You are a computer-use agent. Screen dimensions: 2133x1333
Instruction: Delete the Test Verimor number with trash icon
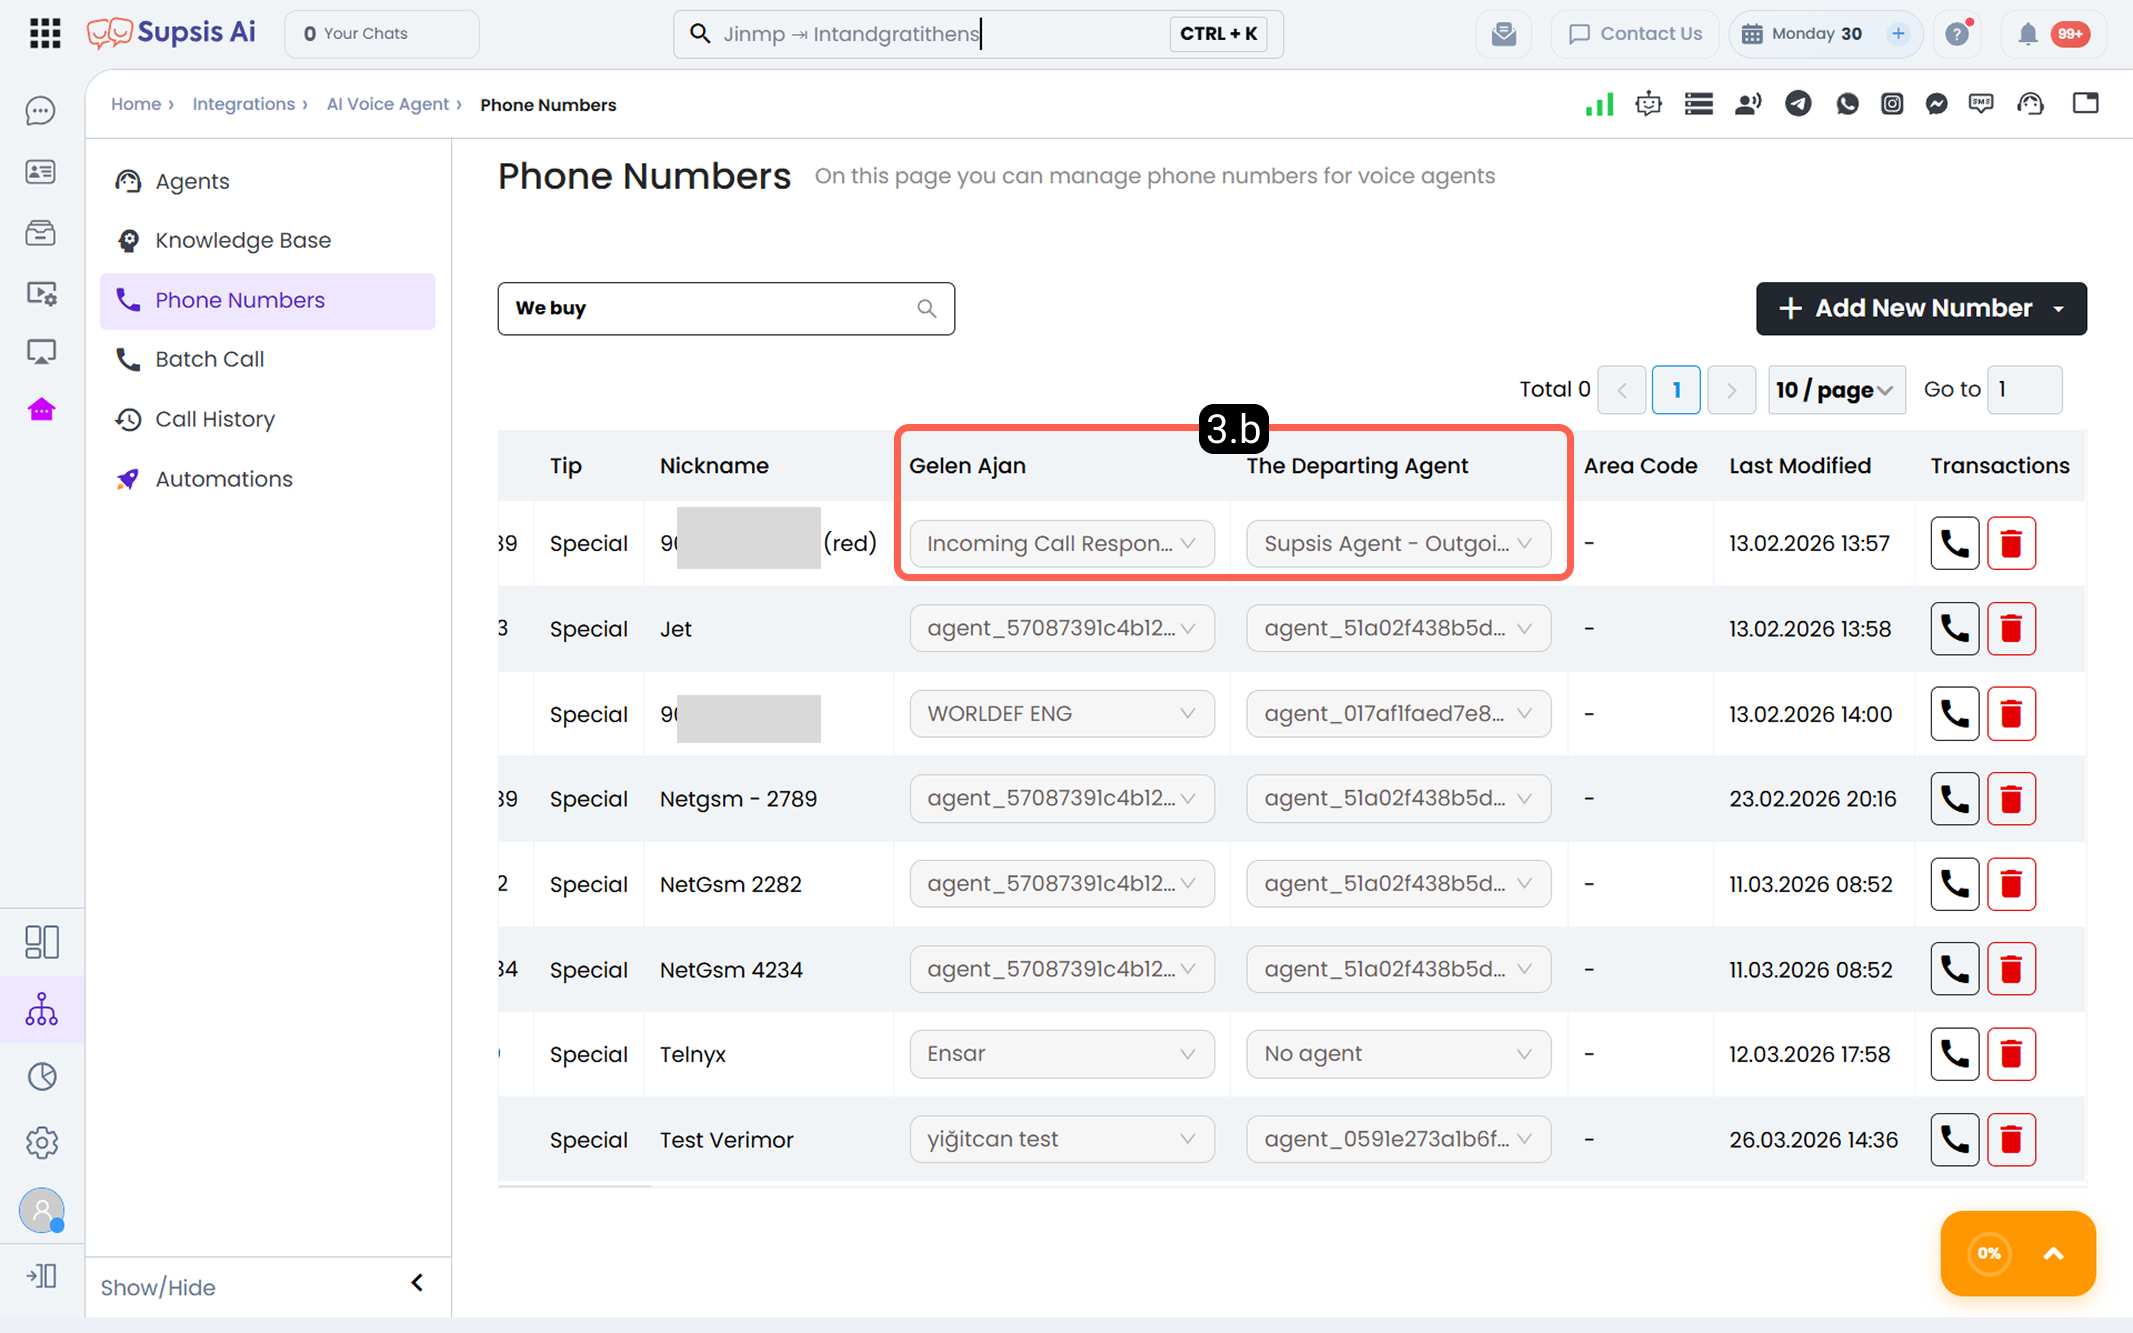coord(2011,1139)
